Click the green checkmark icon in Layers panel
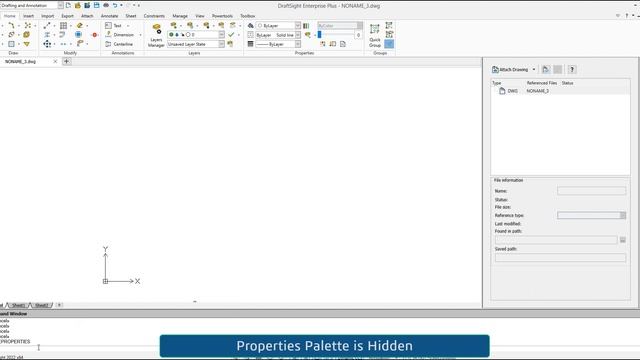Image resolution: width=640 pixels, height=360 pixels. (231, 35)
